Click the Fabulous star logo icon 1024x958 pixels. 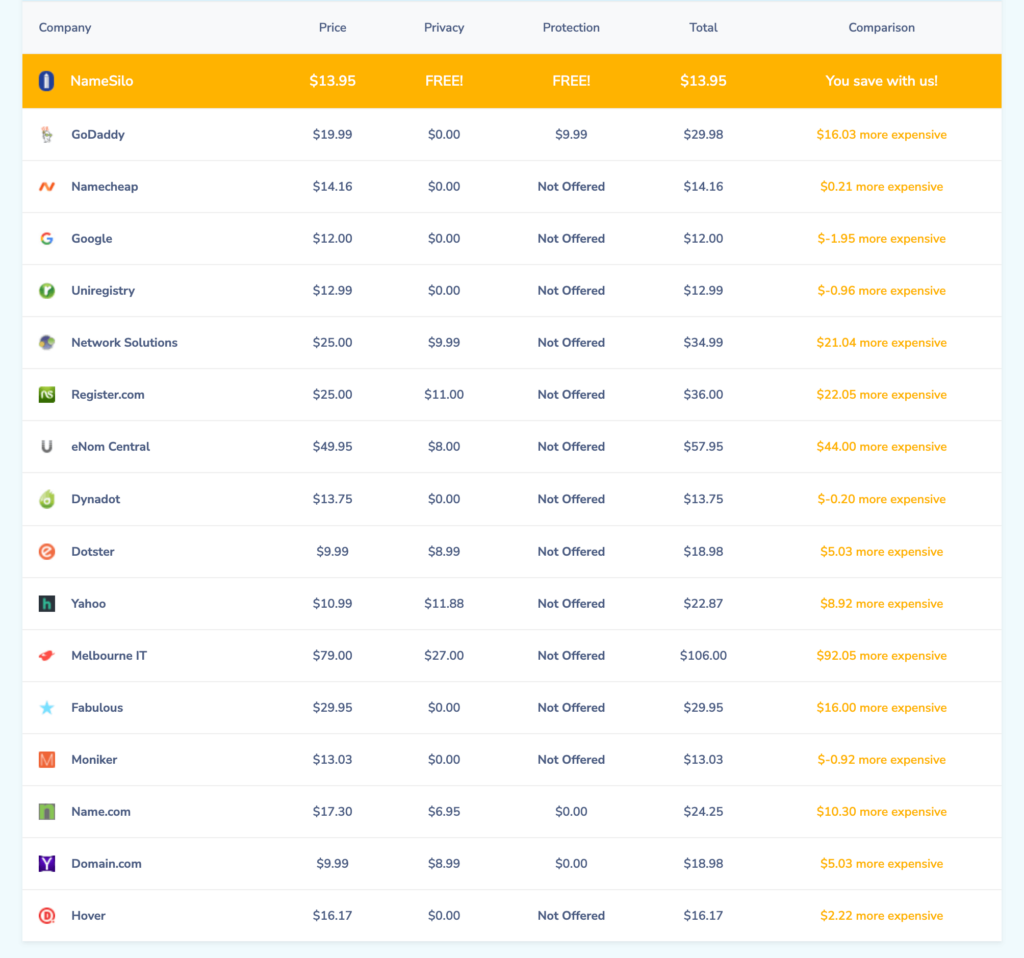tap(46, 707)
